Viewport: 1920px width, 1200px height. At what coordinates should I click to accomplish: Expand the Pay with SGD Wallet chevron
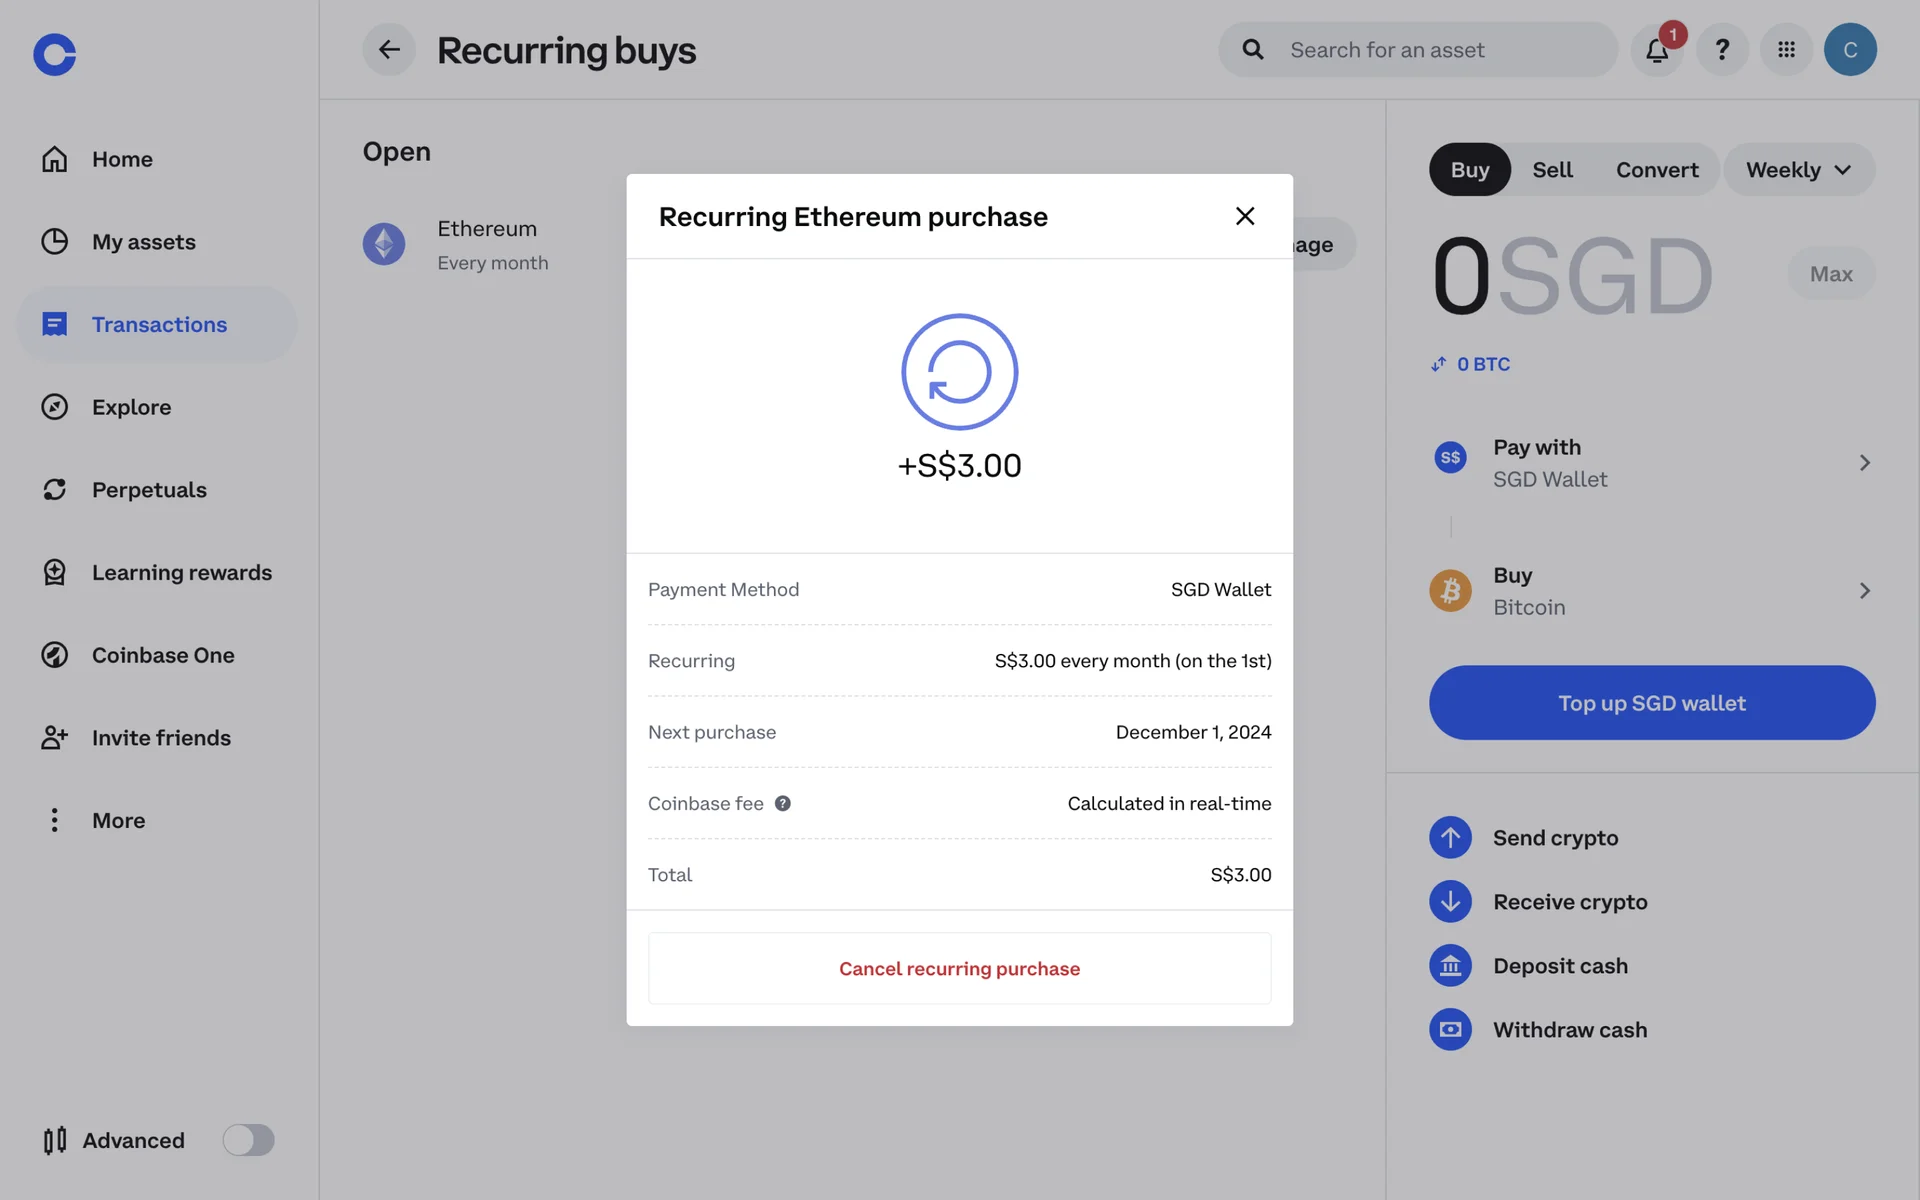pyautogui.click(x=1864, y=463)
